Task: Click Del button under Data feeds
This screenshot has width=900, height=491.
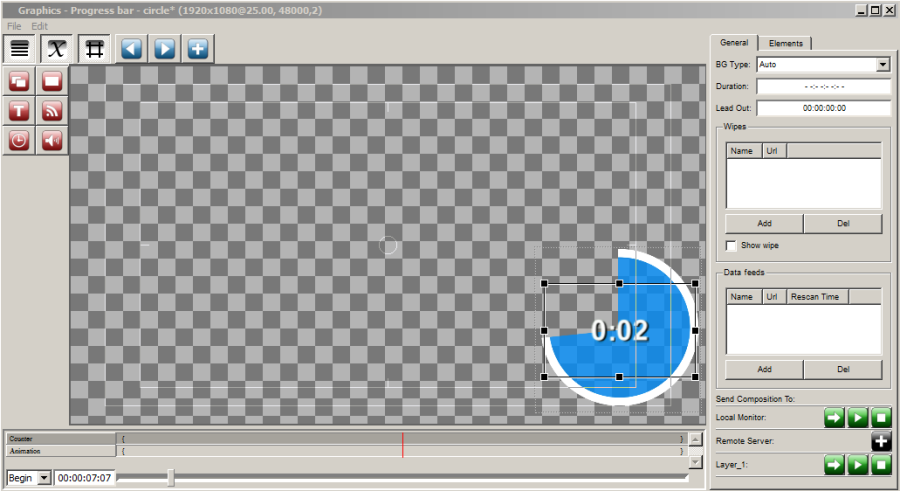Action: pyautogui.click(x=843, y=369)
